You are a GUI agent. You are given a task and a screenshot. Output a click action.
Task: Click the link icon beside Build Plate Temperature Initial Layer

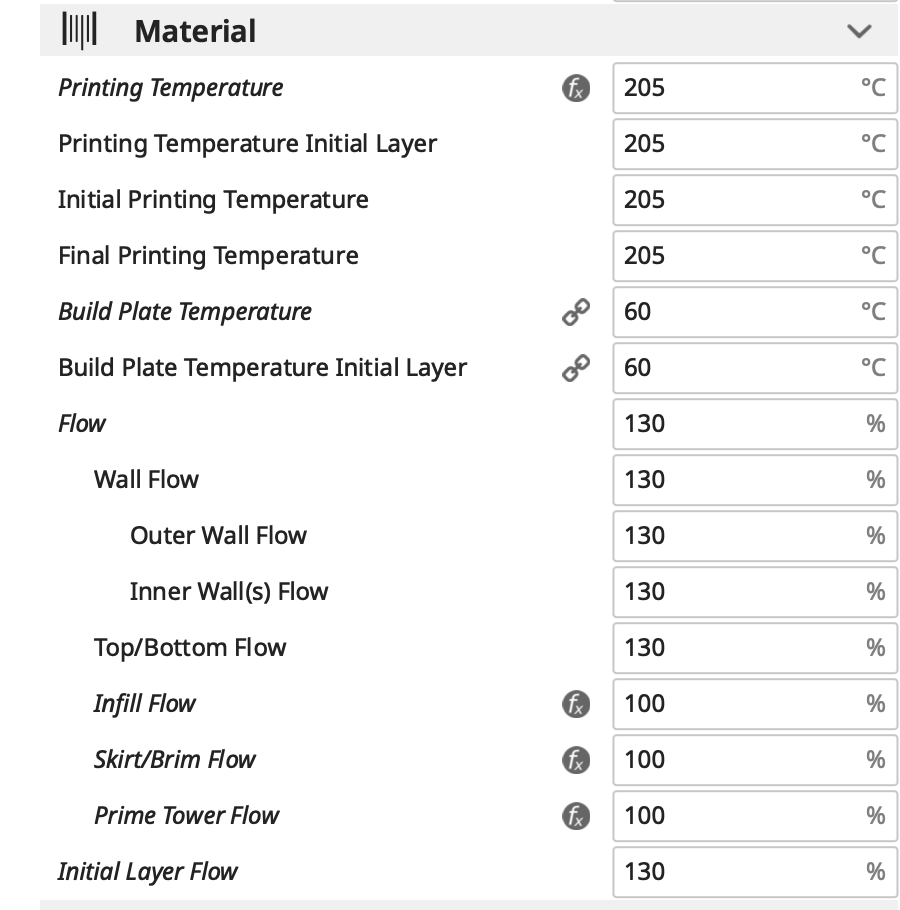tap(575, 368)
